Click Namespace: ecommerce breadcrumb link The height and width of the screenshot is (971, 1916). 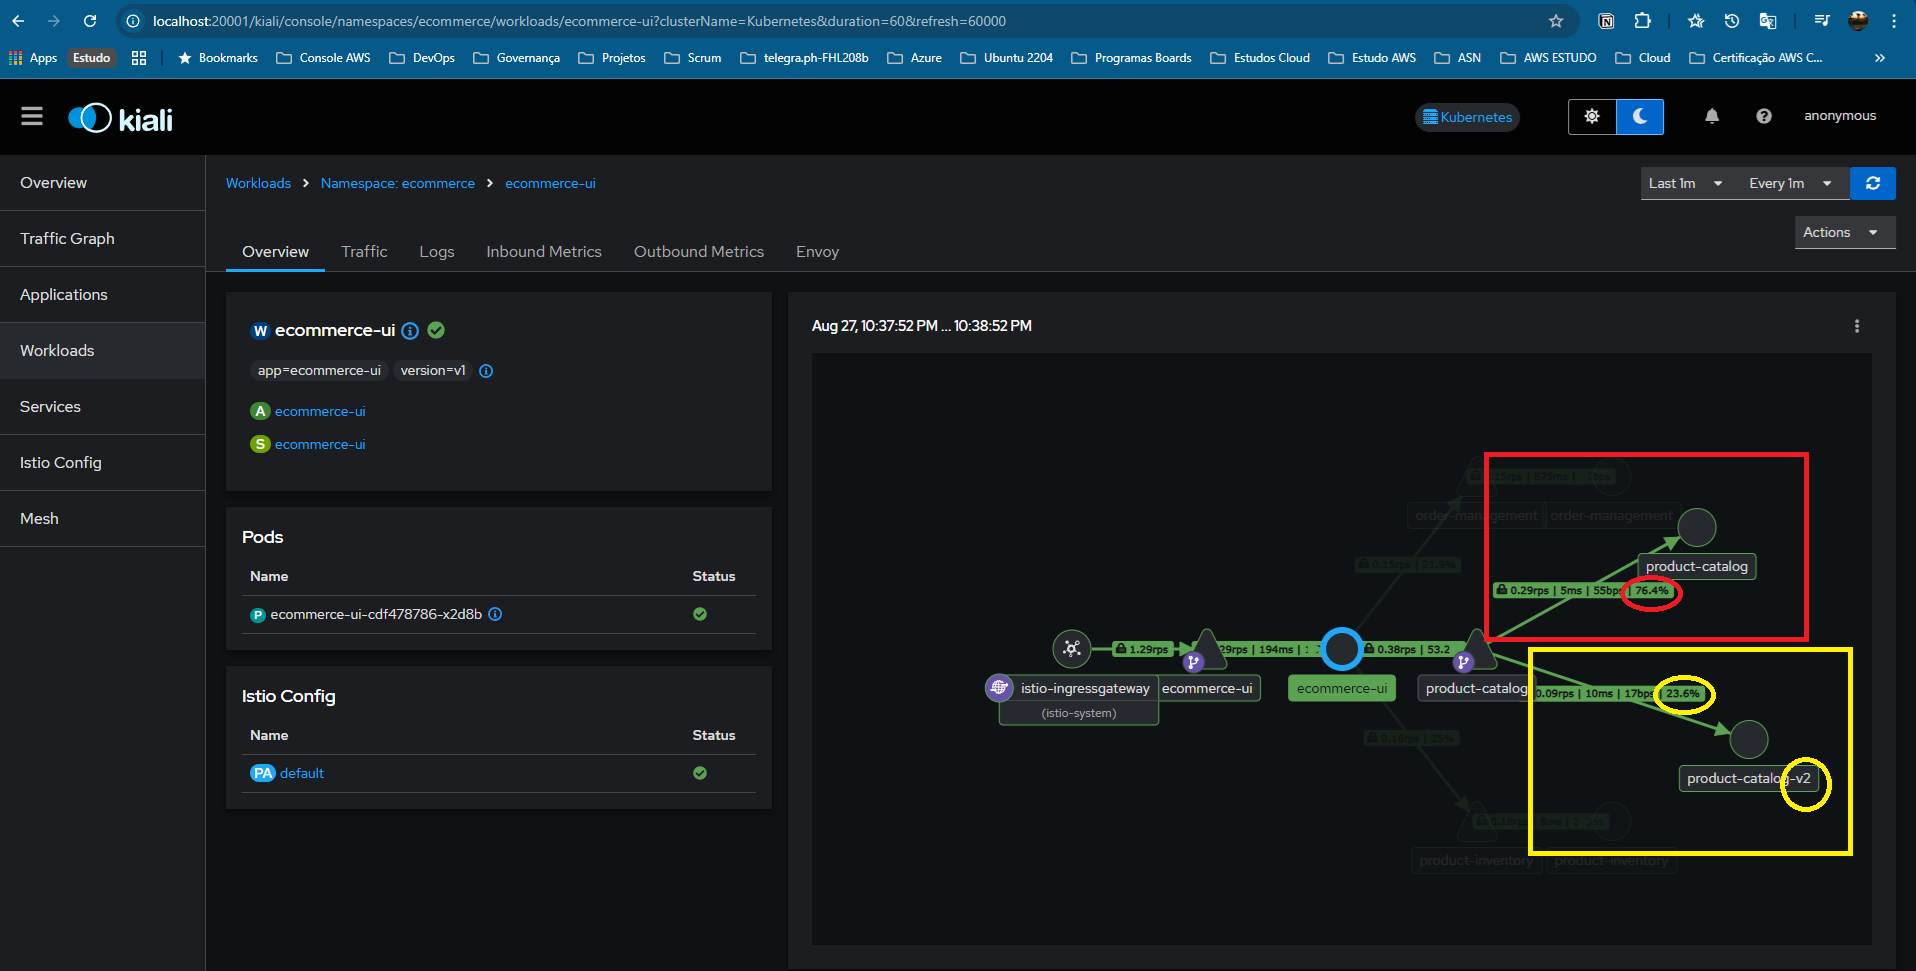coord(397,183)
